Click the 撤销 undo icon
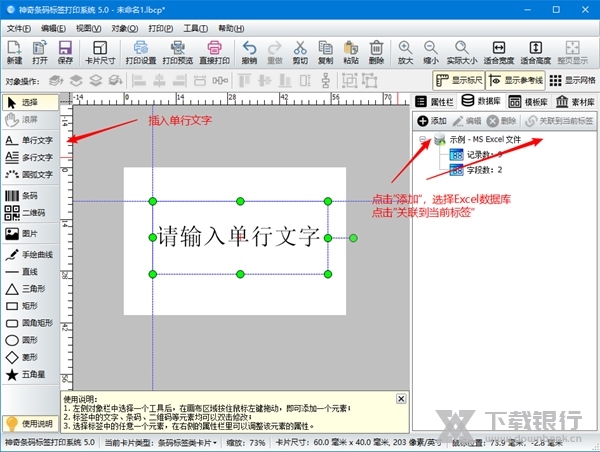The width and height of the screenshot is (600, 452). 249,52
